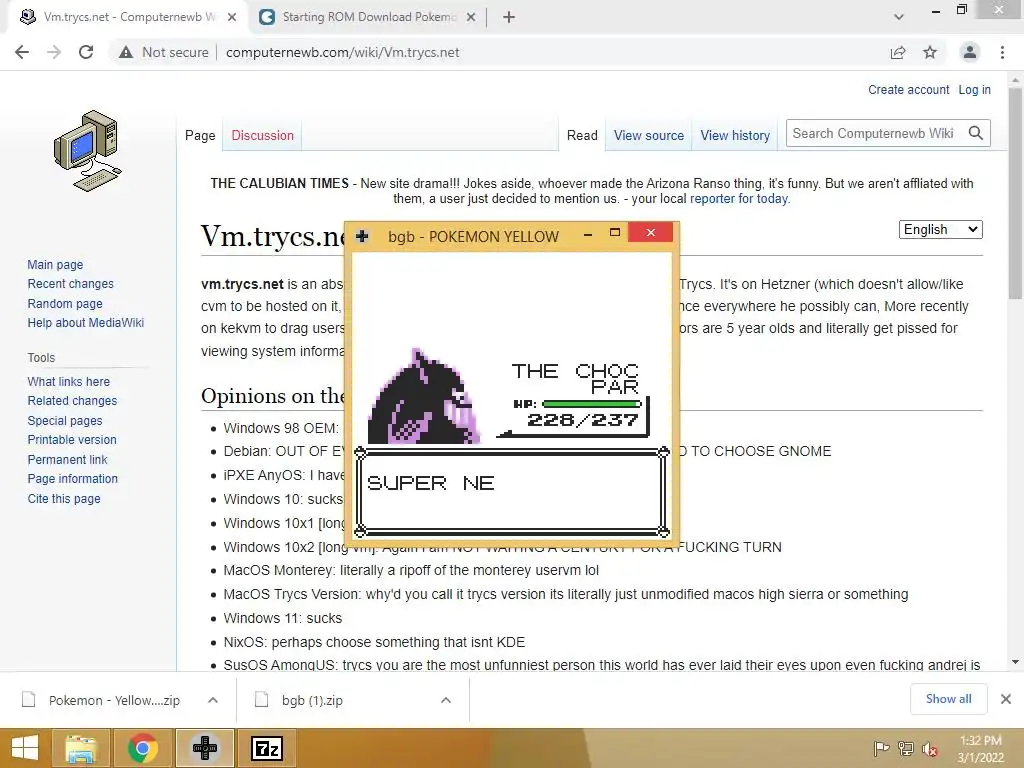1024x768 pixels.
Task: Click the Permanent link
Action: tap(67, 459)
